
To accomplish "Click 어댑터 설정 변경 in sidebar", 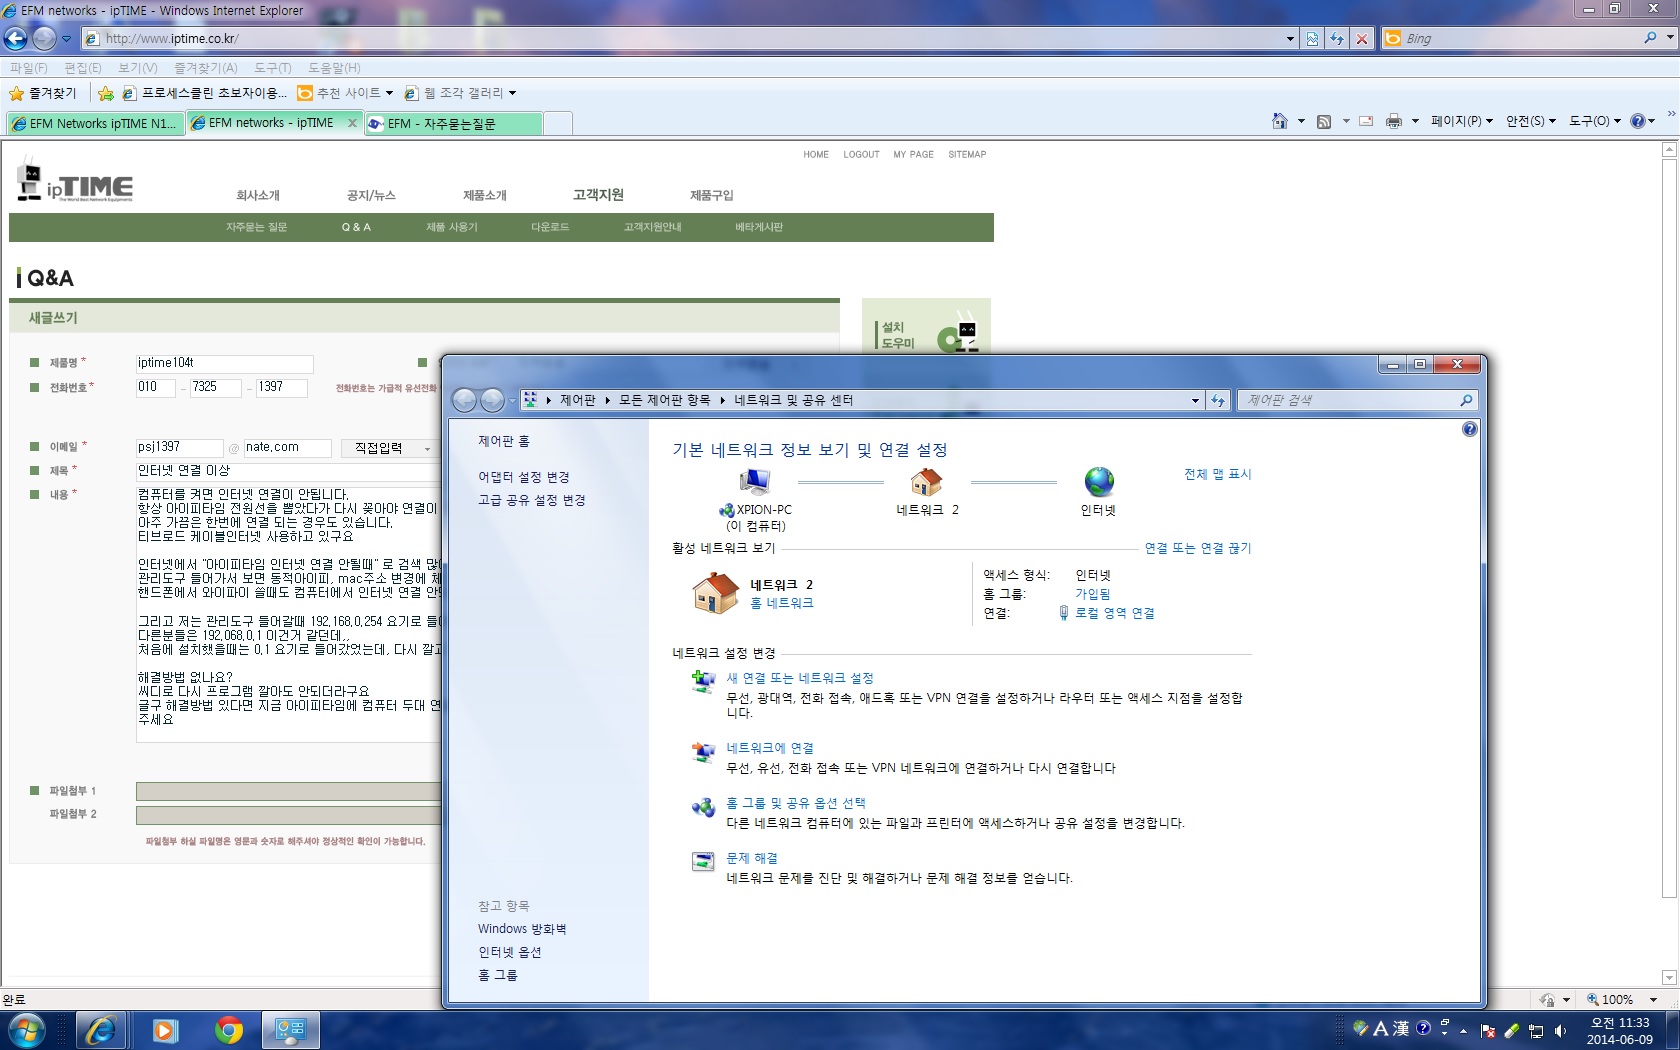I will (524, 477).
